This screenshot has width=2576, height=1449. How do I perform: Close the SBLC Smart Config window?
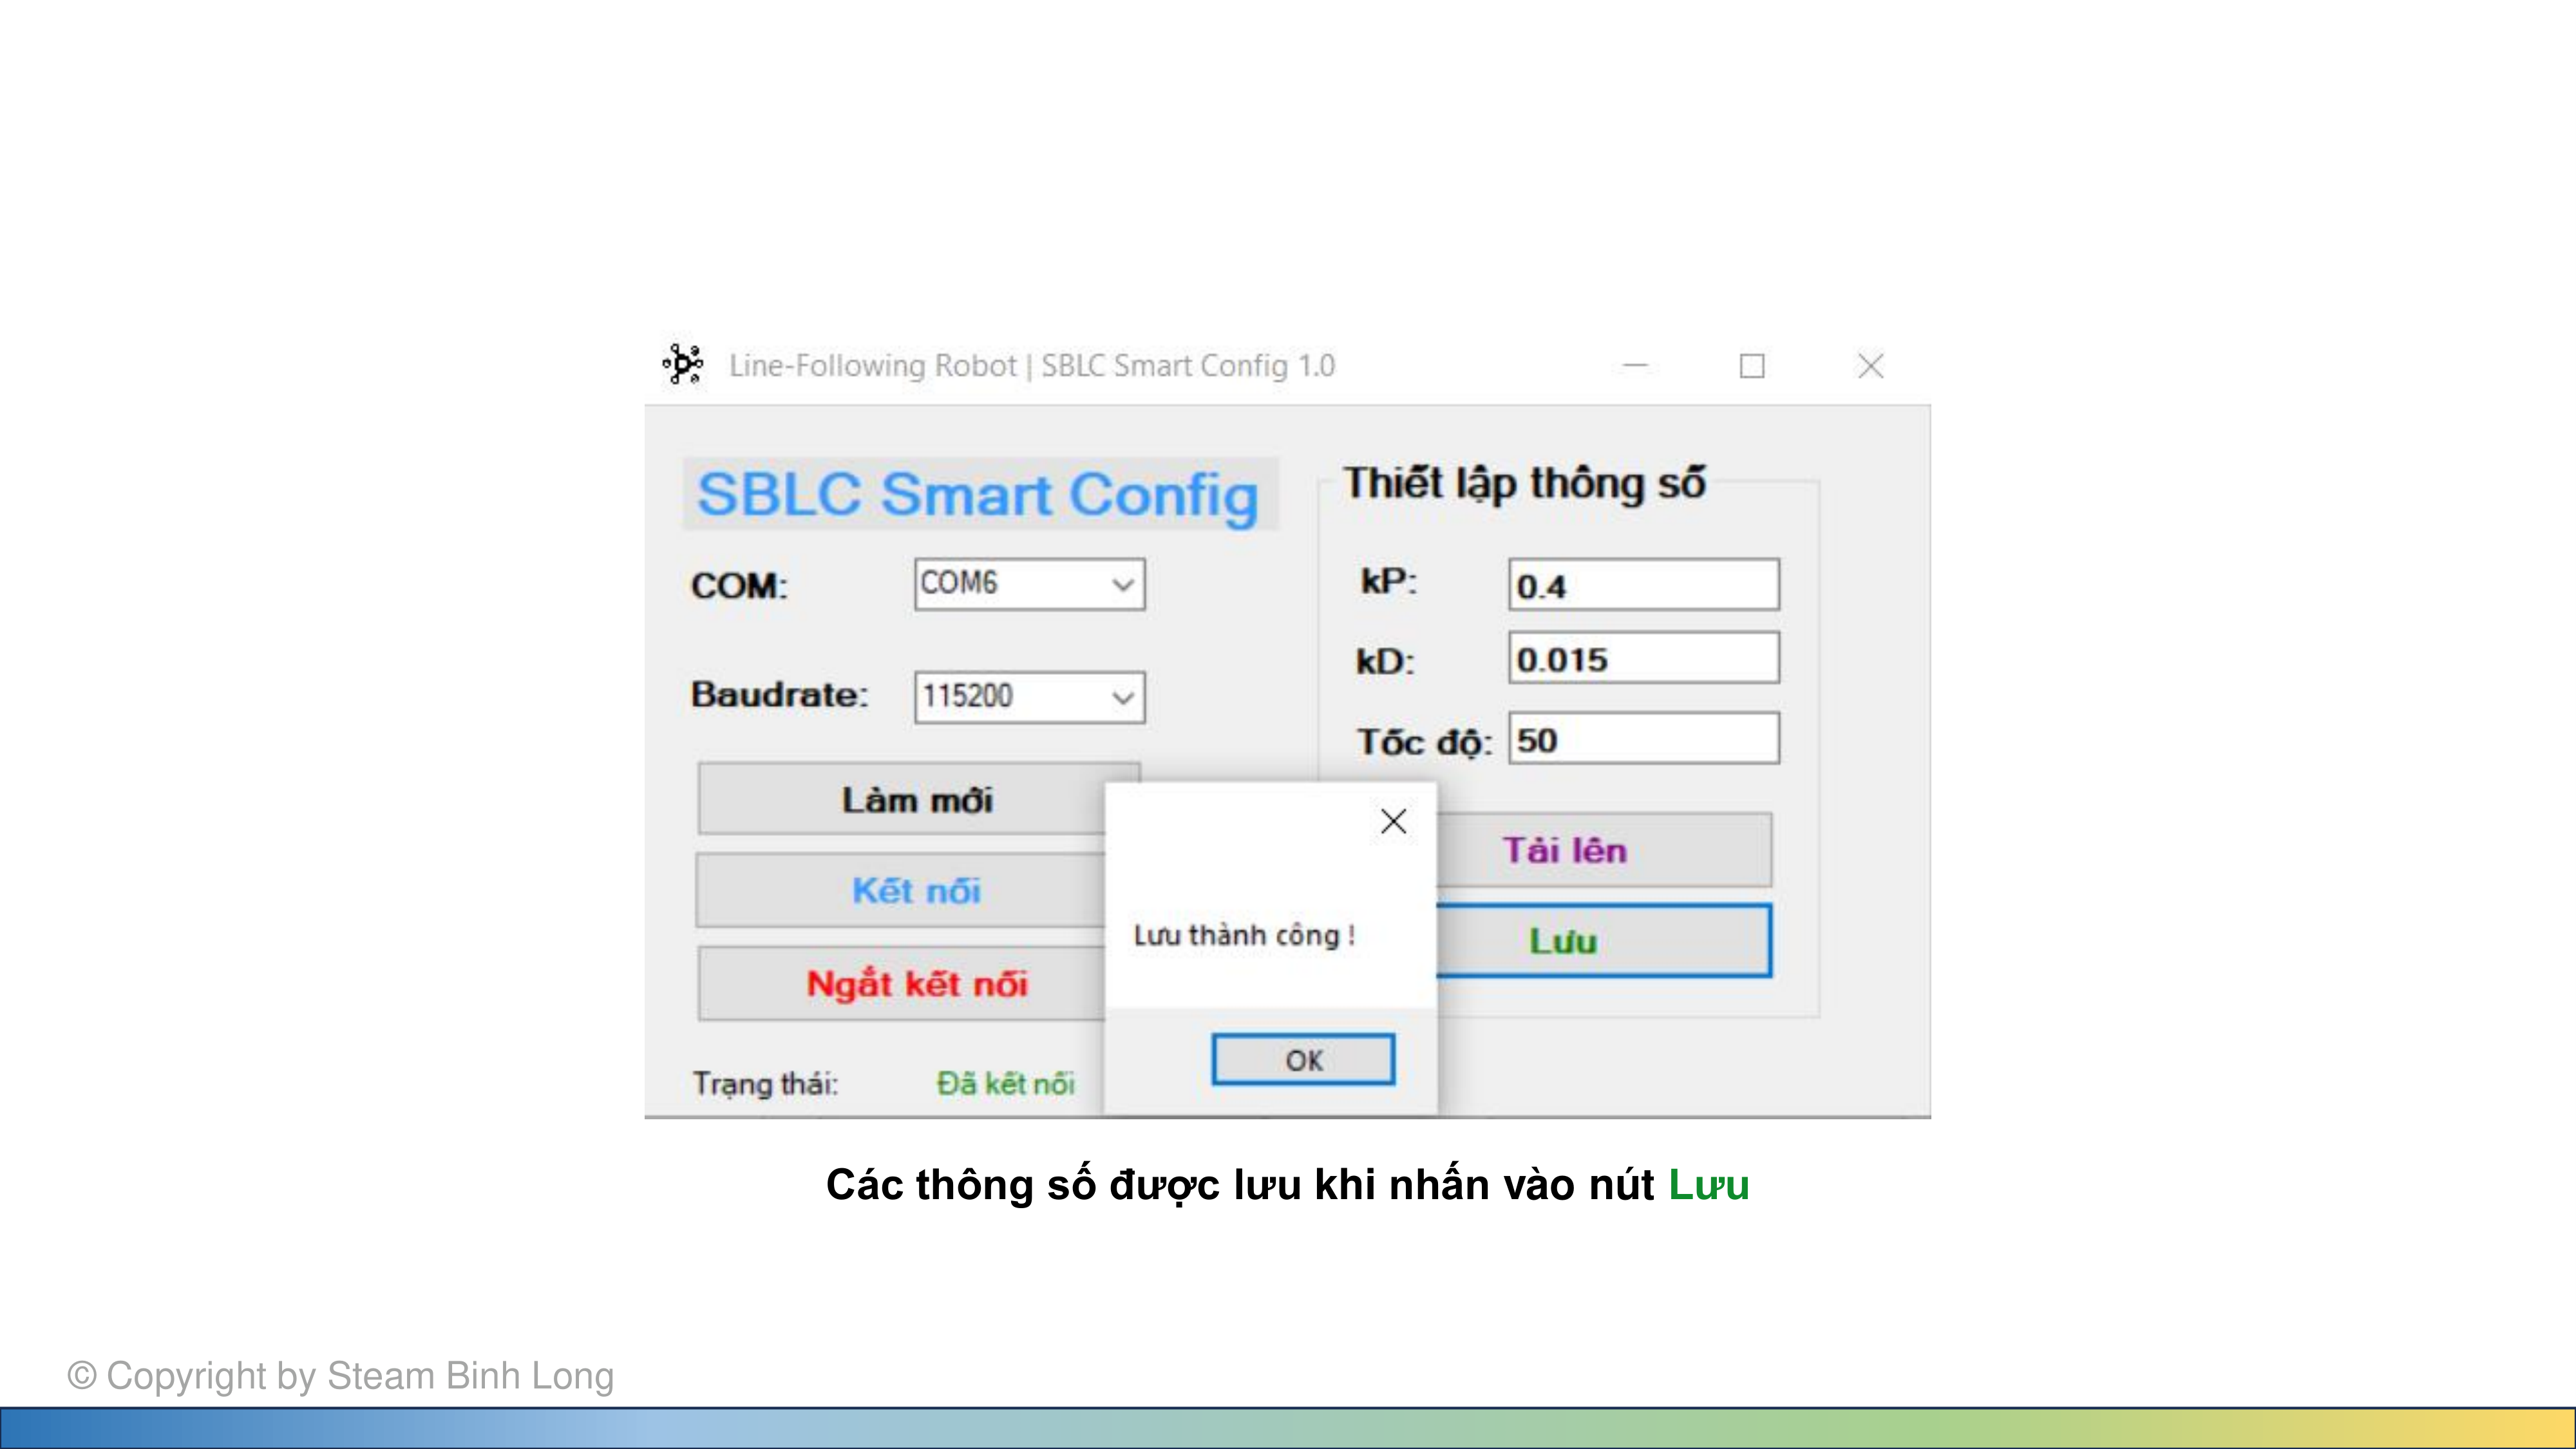(x=1870, y=366)
